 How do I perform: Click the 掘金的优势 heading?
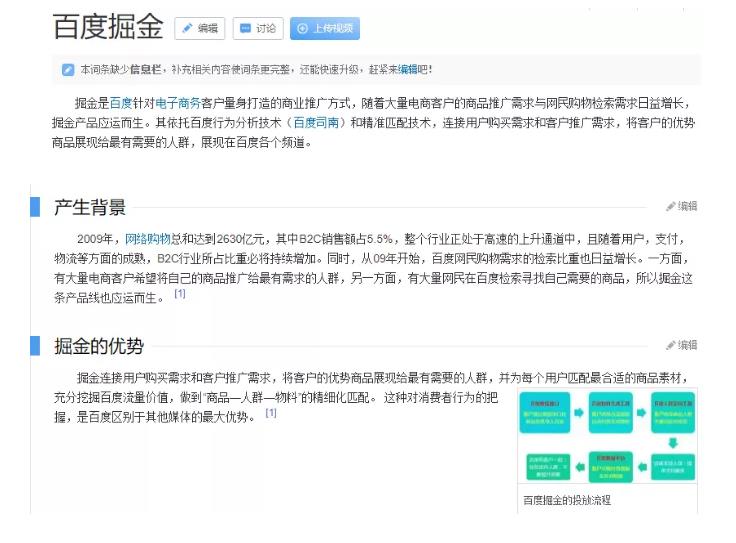(99, 346)
